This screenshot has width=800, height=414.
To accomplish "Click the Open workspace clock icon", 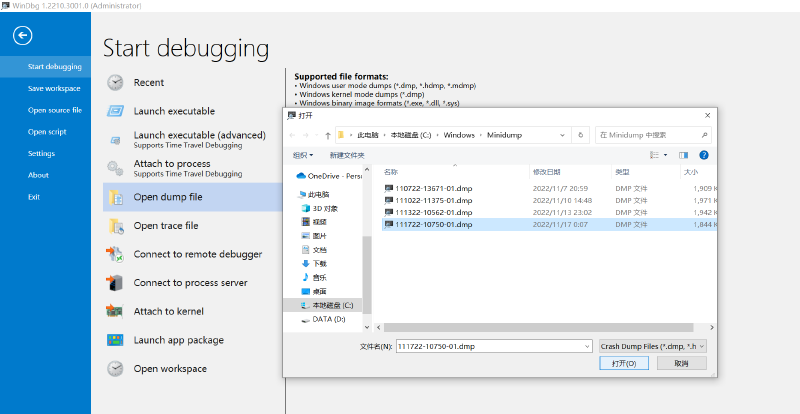I will click(x=115, y=369).
